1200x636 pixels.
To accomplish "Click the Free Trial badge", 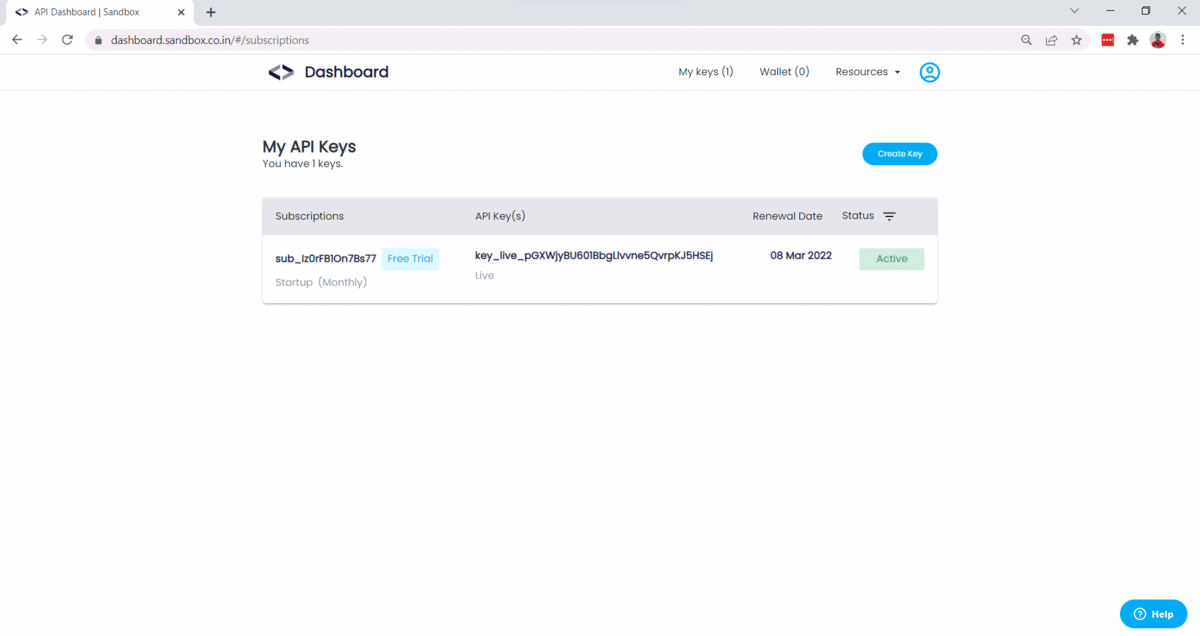I will tap(410, 259).
